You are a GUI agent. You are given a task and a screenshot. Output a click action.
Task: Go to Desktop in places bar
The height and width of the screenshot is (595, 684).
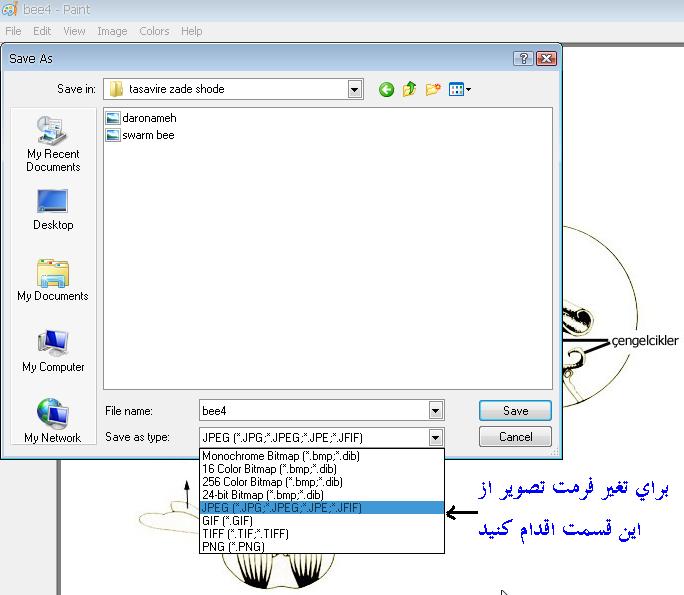click(x=53, y=208)
